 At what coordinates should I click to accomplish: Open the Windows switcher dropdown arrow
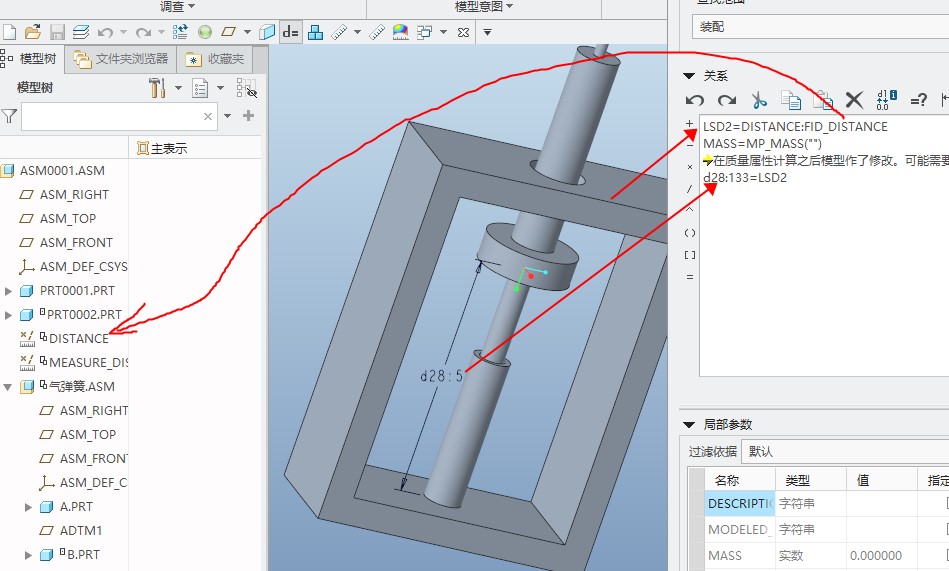pos(443,31)
